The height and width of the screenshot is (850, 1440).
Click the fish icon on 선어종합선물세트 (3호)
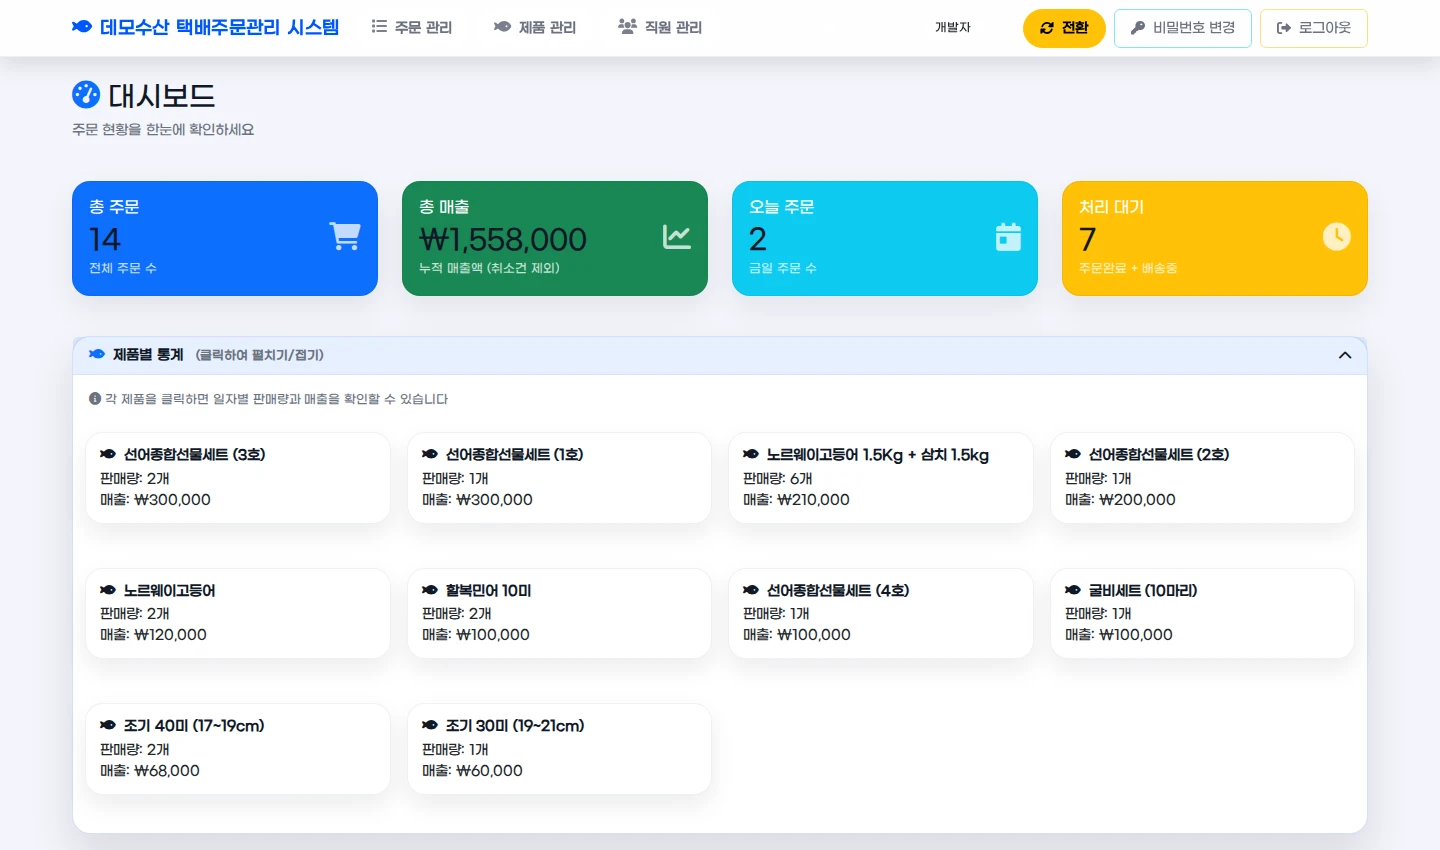coord(108,454)
